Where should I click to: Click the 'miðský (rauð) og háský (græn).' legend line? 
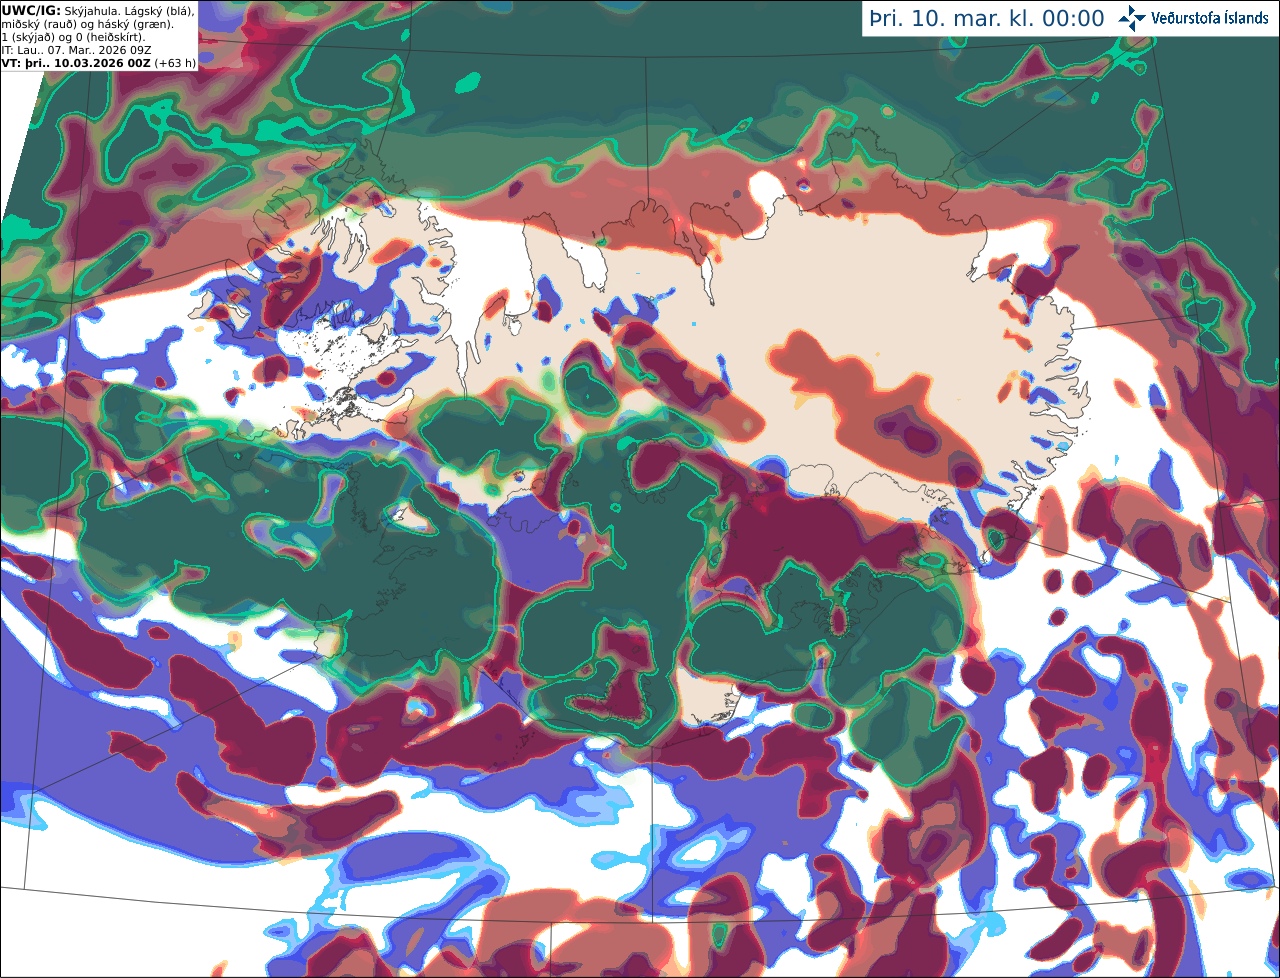(x=87, y=24)
